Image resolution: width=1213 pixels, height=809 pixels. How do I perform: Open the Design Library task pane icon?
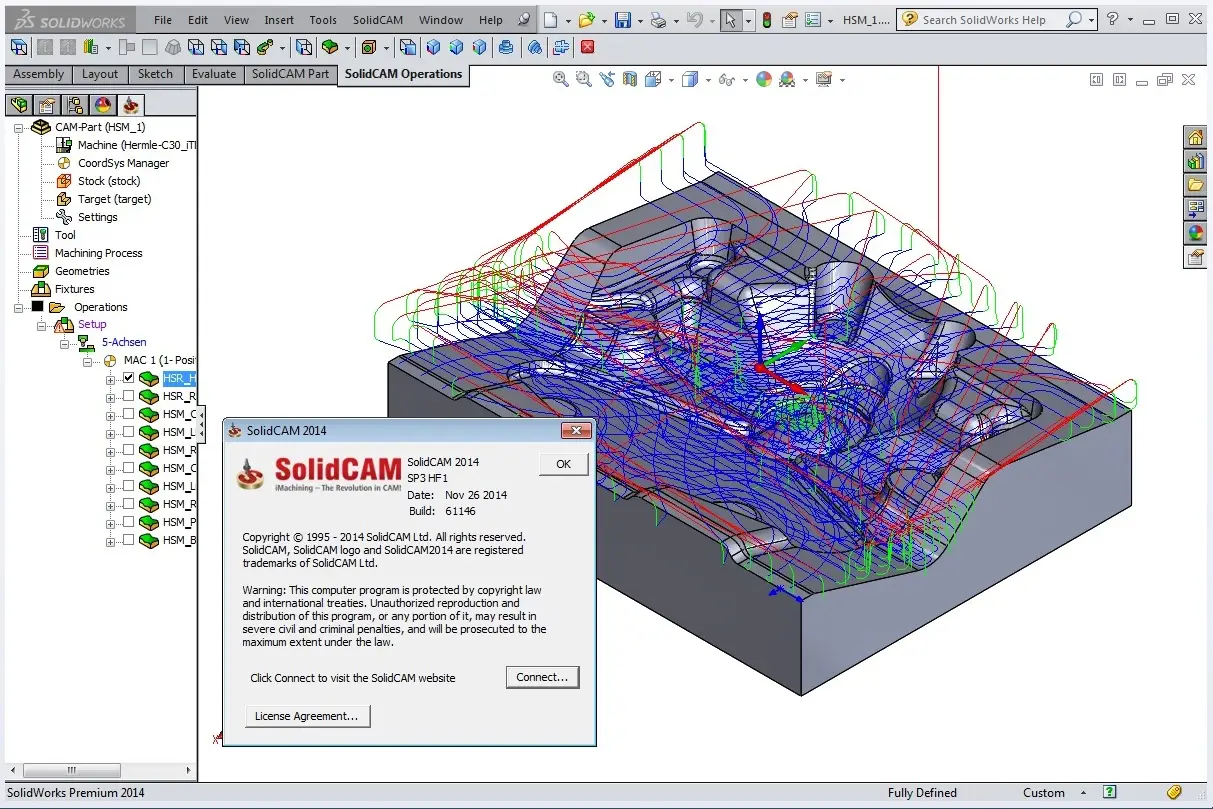[x=1195, y=161]
